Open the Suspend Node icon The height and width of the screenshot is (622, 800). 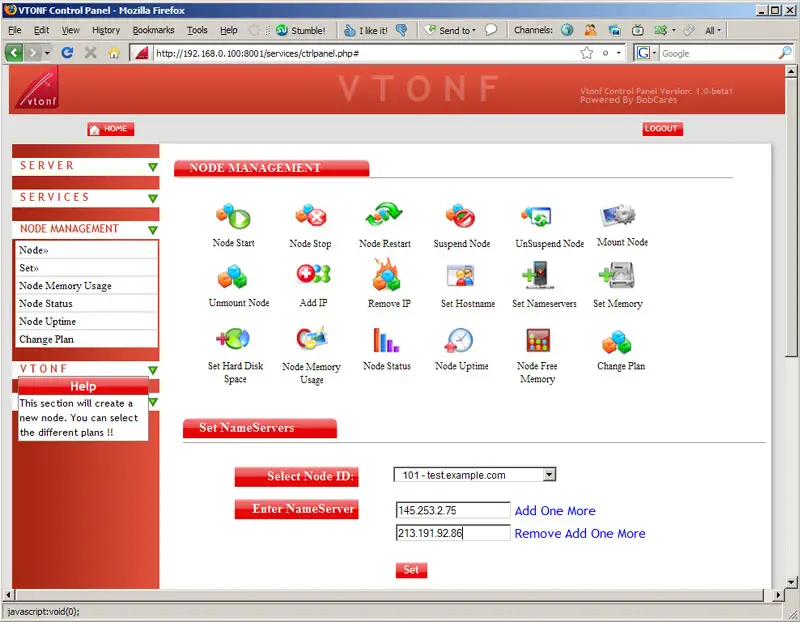click(461, 216)
